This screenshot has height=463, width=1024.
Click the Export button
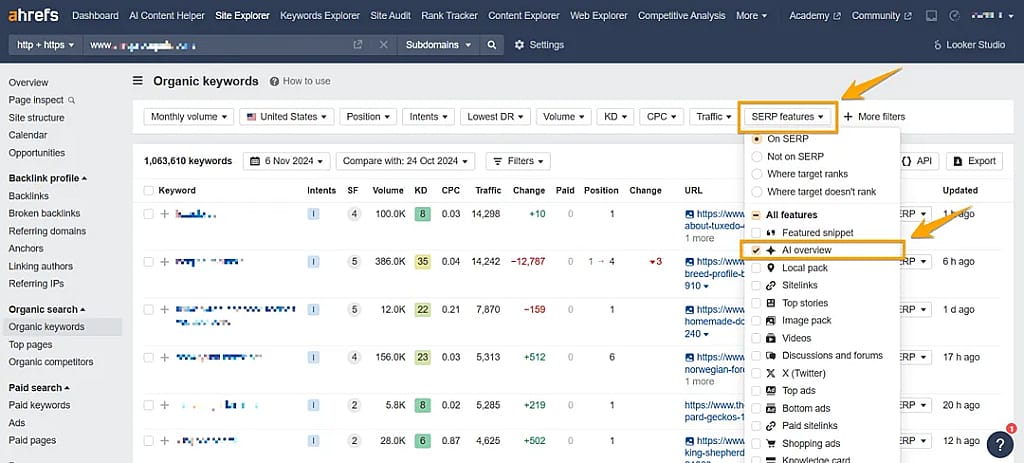pyautogui.click(x=974, y=161)
